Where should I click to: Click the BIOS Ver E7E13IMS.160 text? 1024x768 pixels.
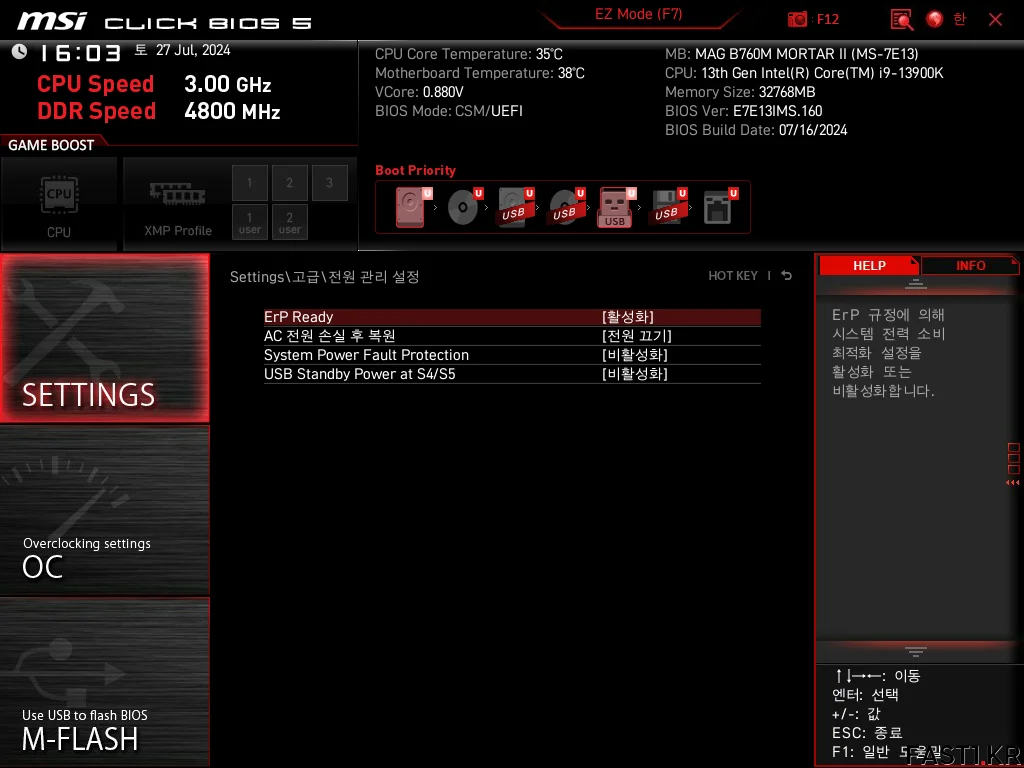(x=743, y=111)
